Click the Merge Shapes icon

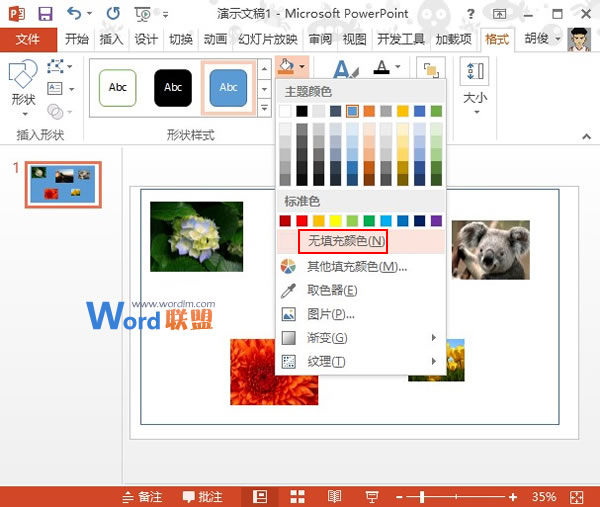(x=55, y=111)
